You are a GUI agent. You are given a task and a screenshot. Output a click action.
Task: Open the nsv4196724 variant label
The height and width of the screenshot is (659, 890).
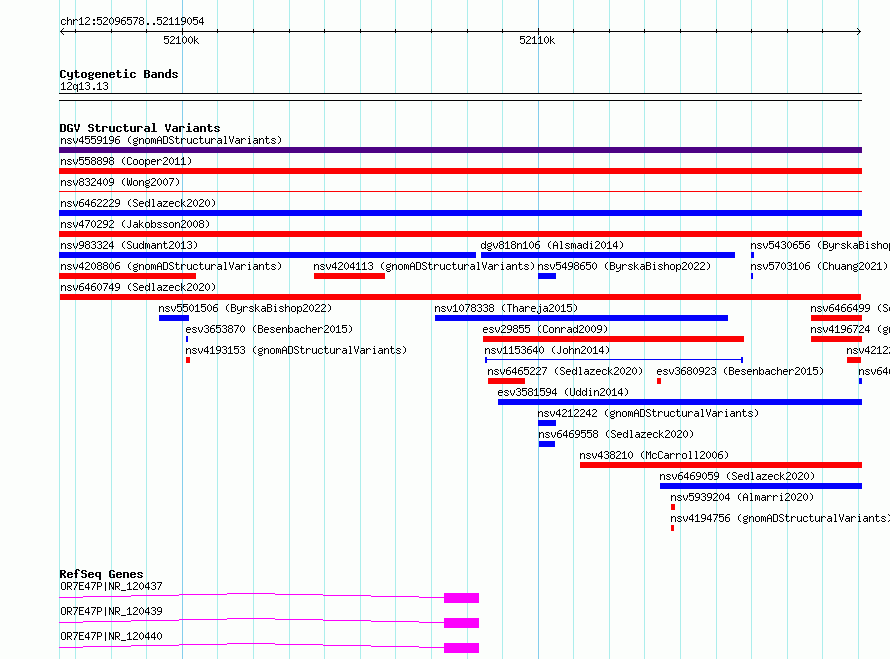click(850, 329)
